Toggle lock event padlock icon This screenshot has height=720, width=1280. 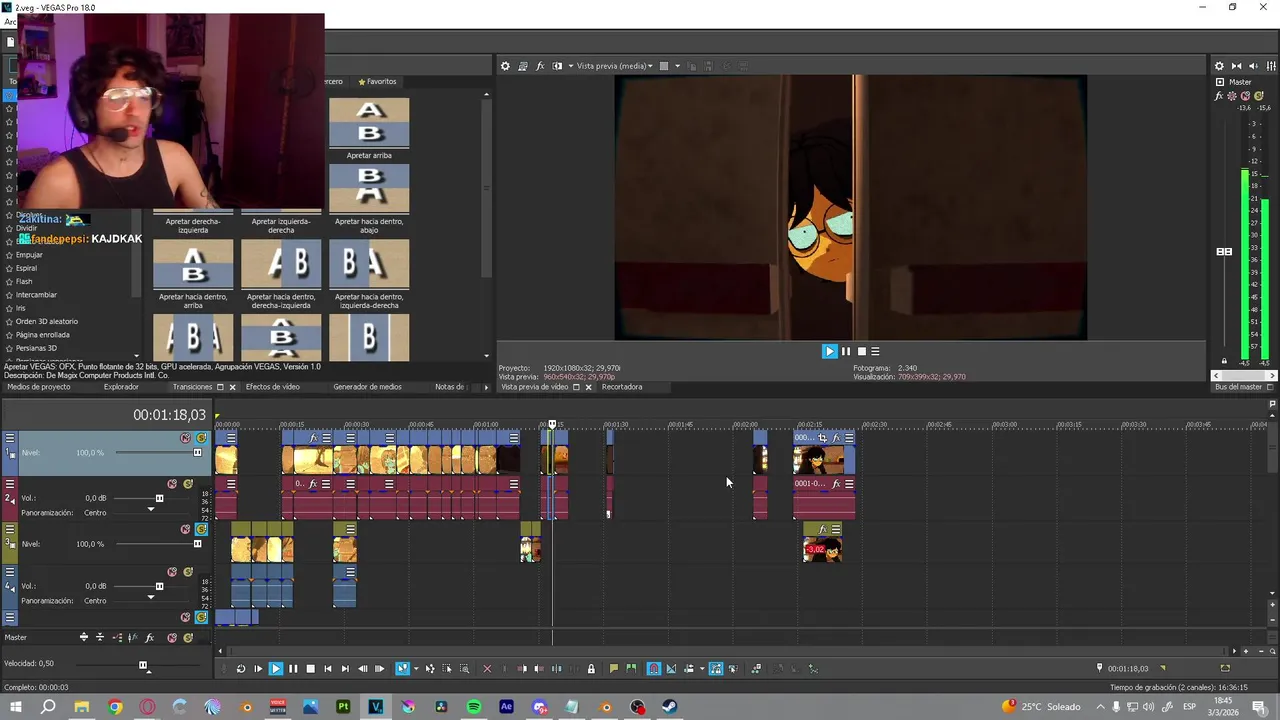click(x=591, y=669)
